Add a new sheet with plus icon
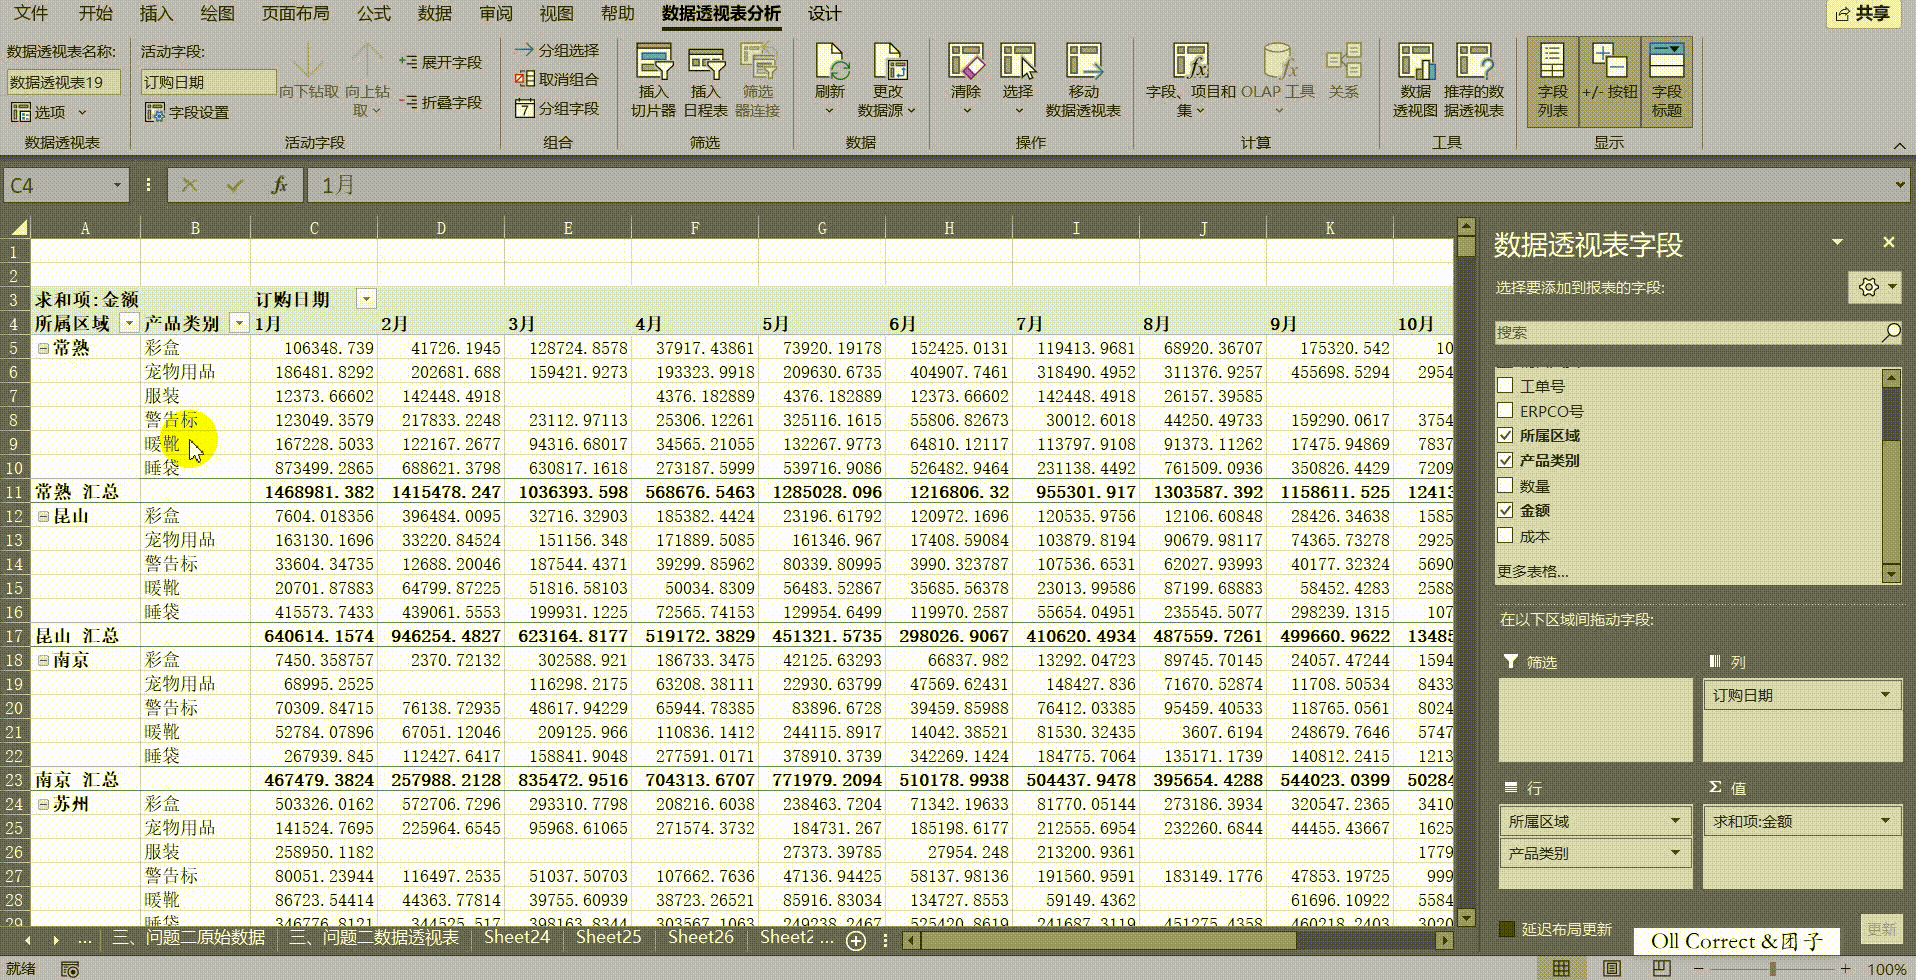 [856, 940]
